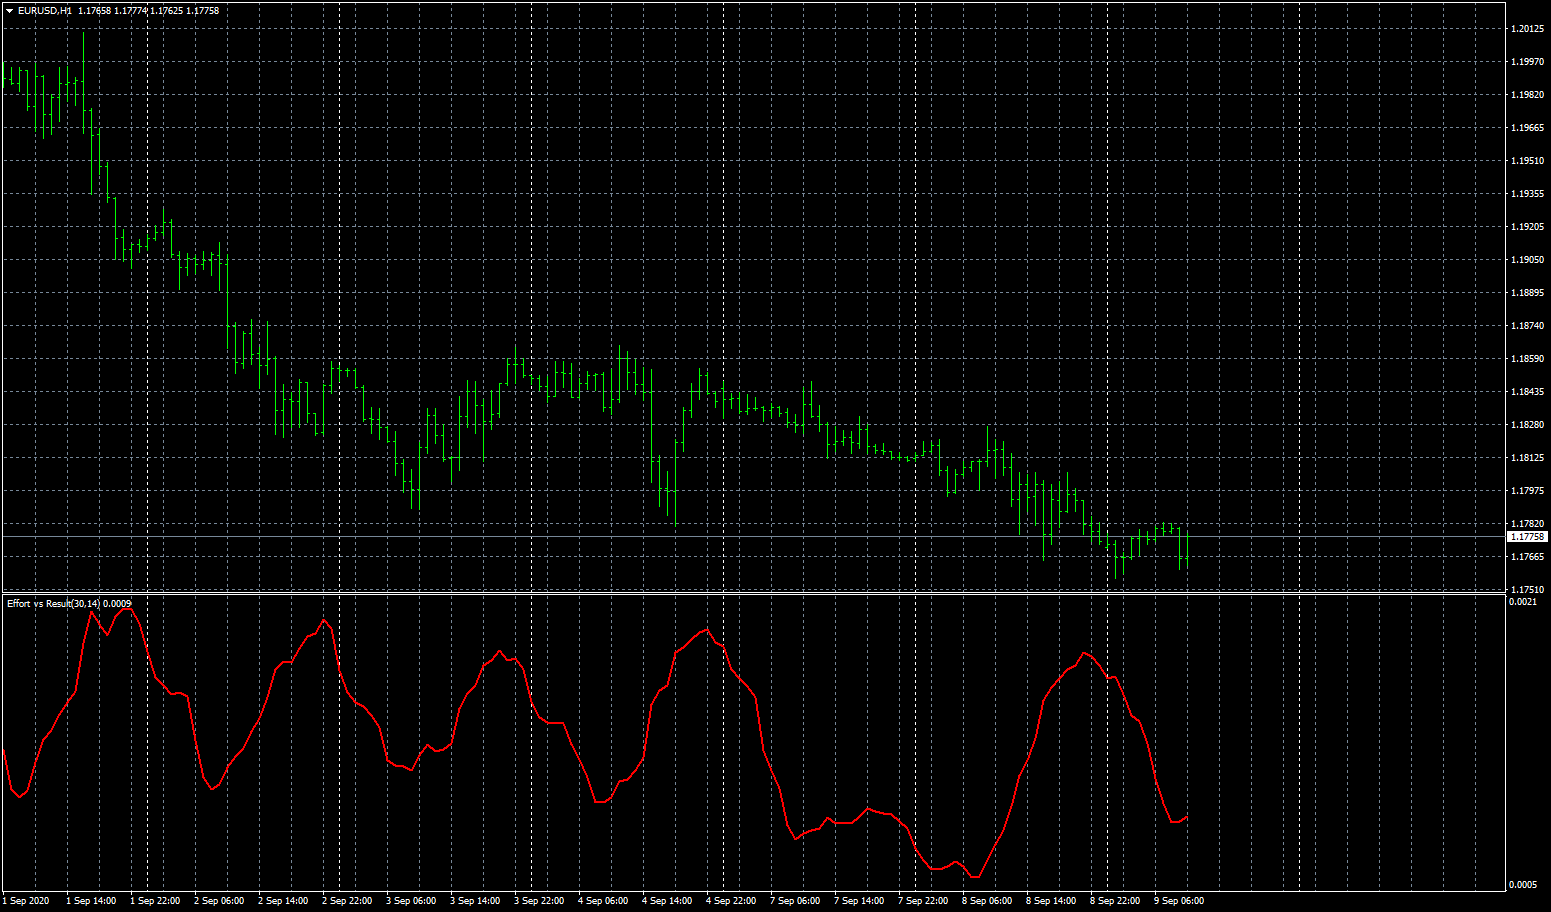Click the 1.18740 price scale value
This screenshot has height=912, width=1551.
1527,326
